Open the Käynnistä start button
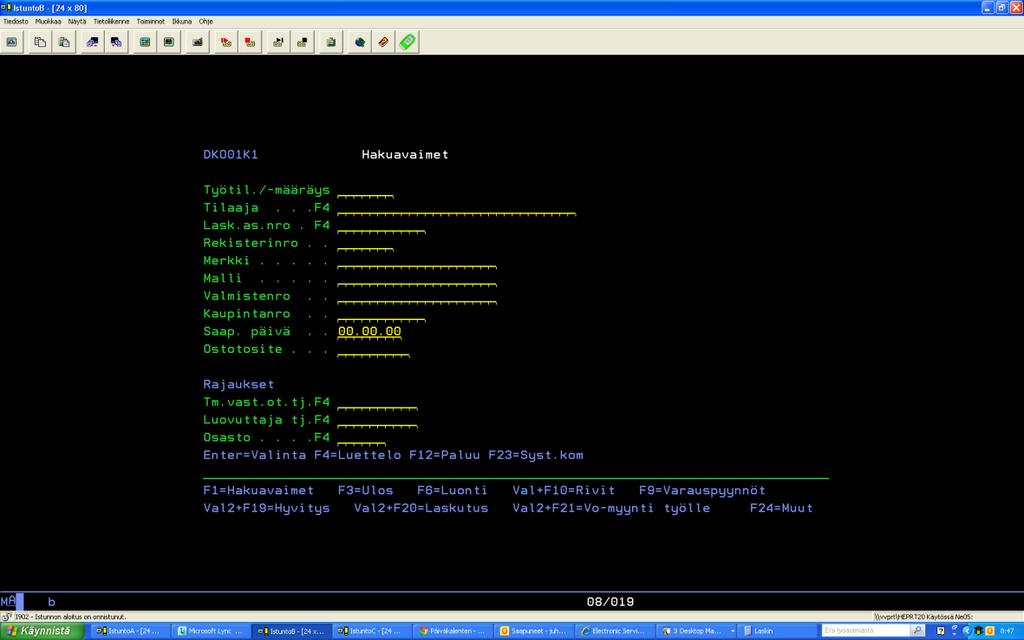The height and width of the screenshot is (640, 1024). 42,631
